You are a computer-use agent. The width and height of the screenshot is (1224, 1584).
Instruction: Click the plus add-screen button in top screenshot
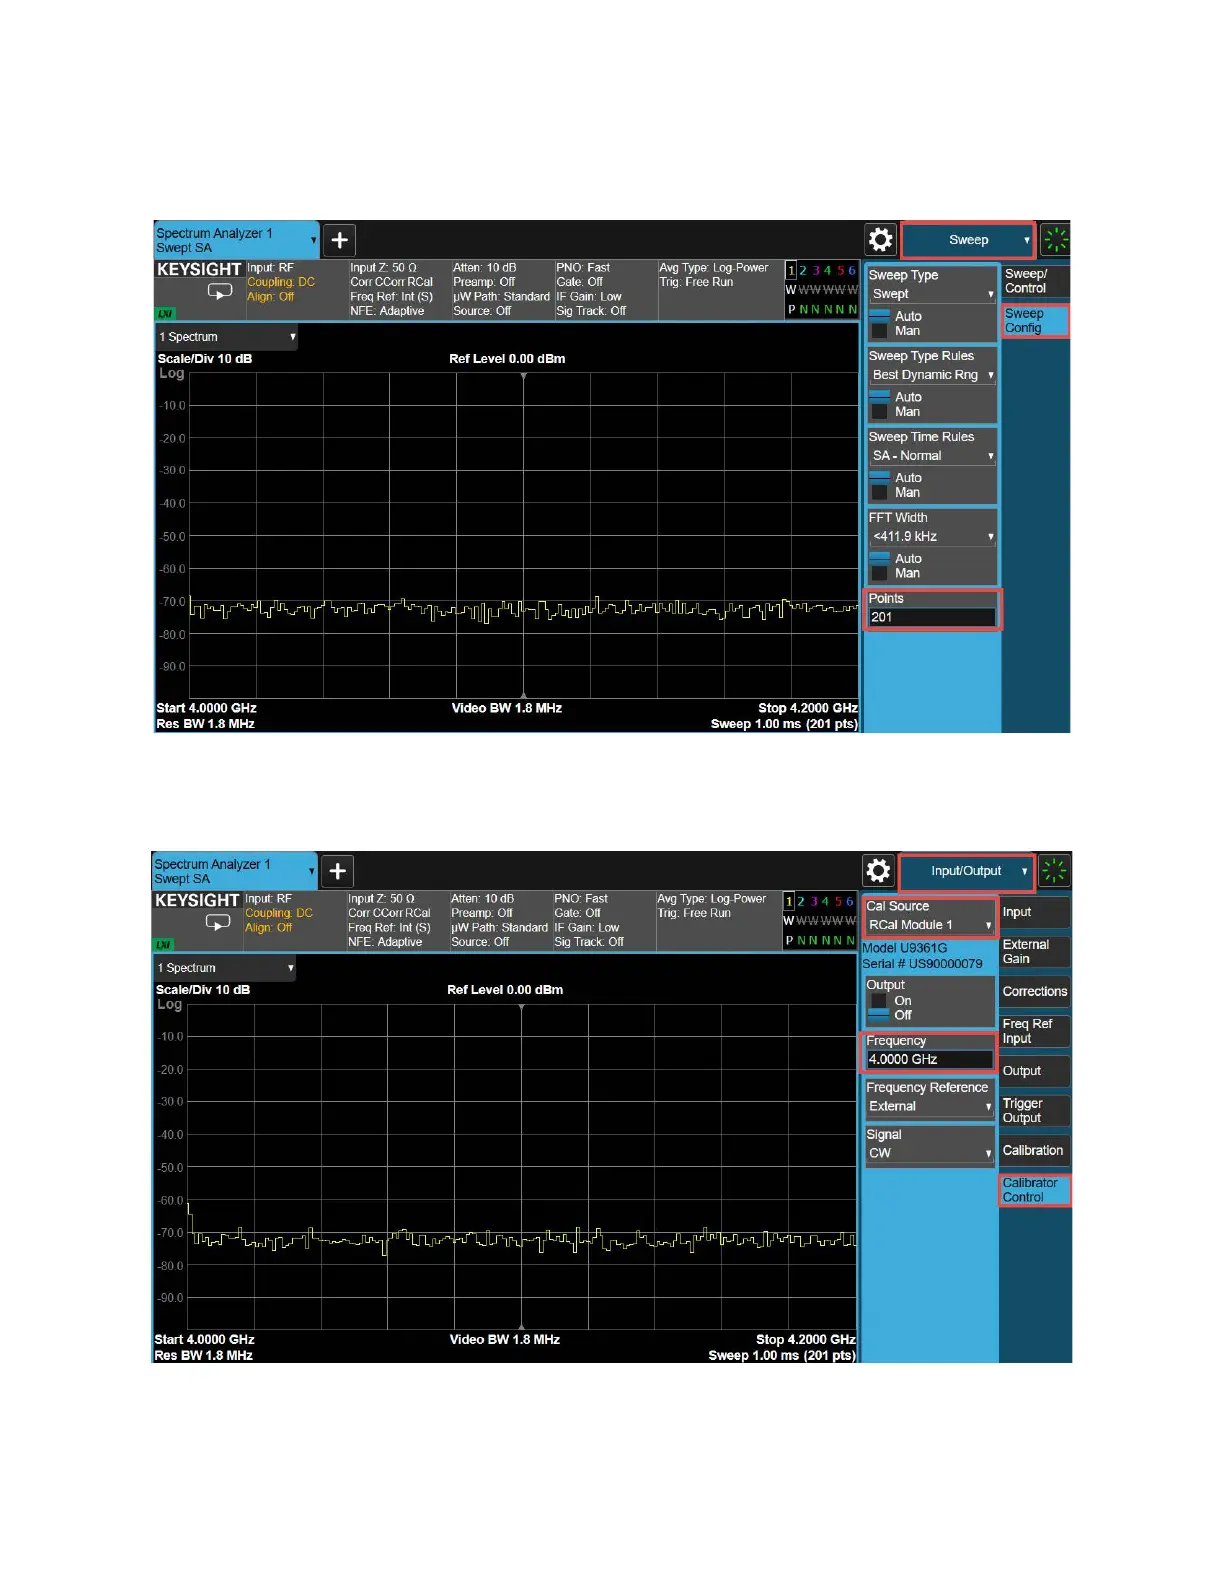point(340,240)
